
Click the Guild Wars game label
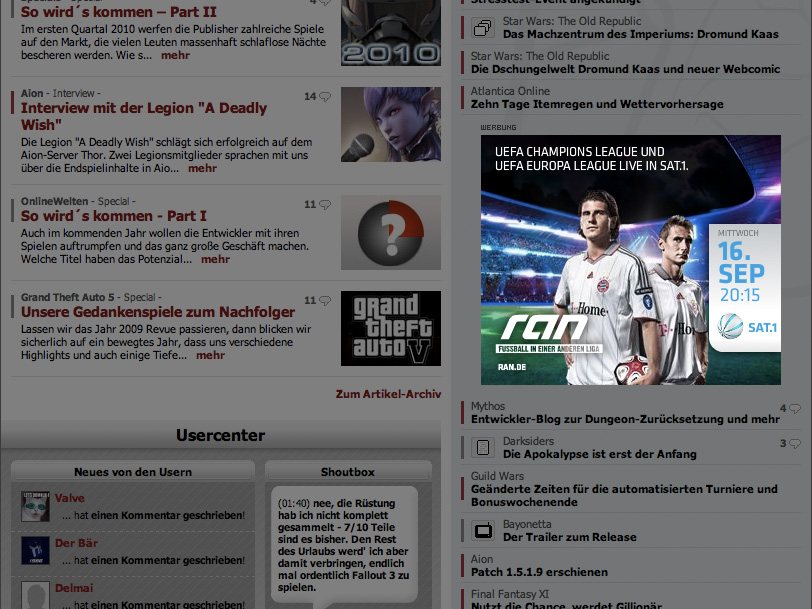497,476
